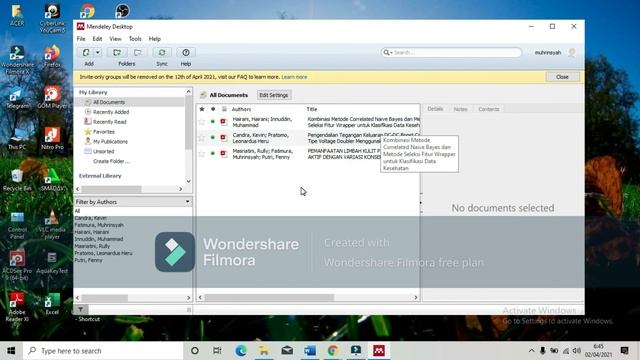
Task: Click the Sync library icon
Action: tap(162, 52)
